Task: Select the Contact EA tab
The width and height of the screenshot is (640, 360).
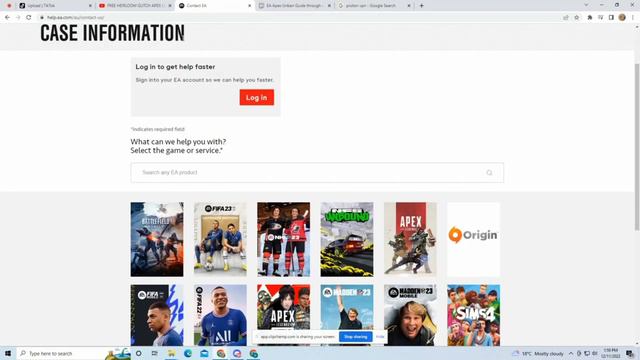Action: click(215, 6)
